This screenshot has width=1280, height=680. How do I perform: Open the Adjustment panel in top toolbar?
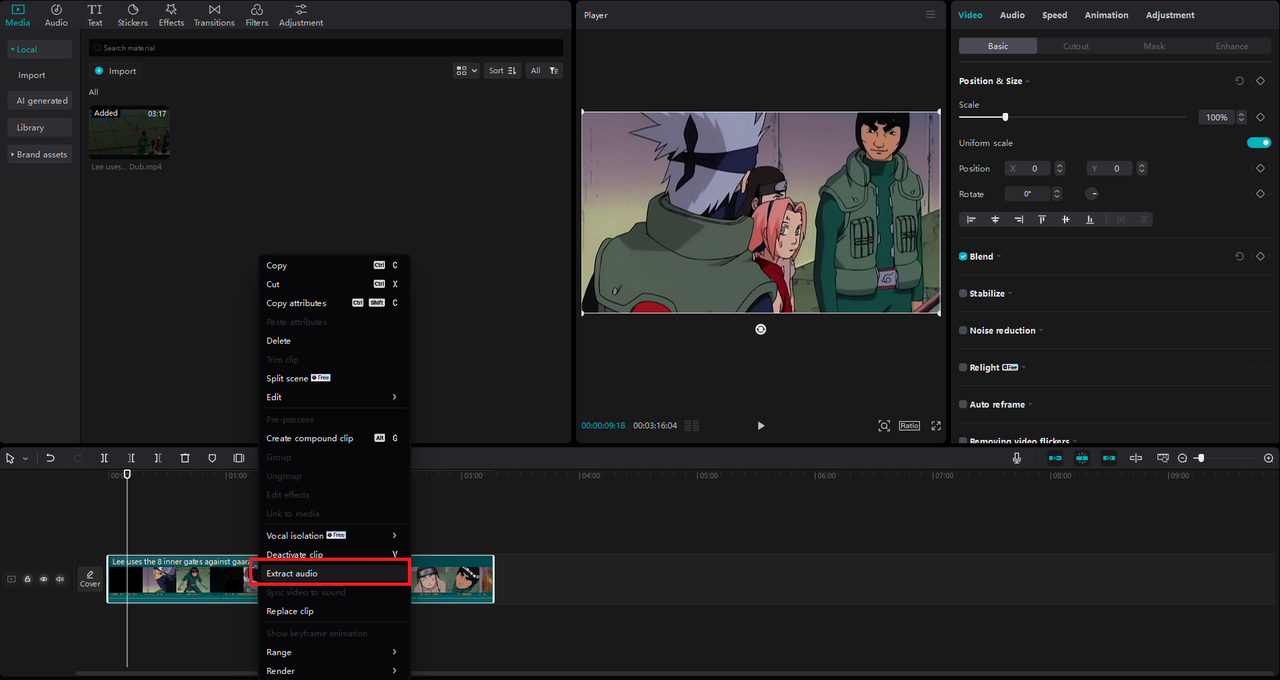(301, 15)
